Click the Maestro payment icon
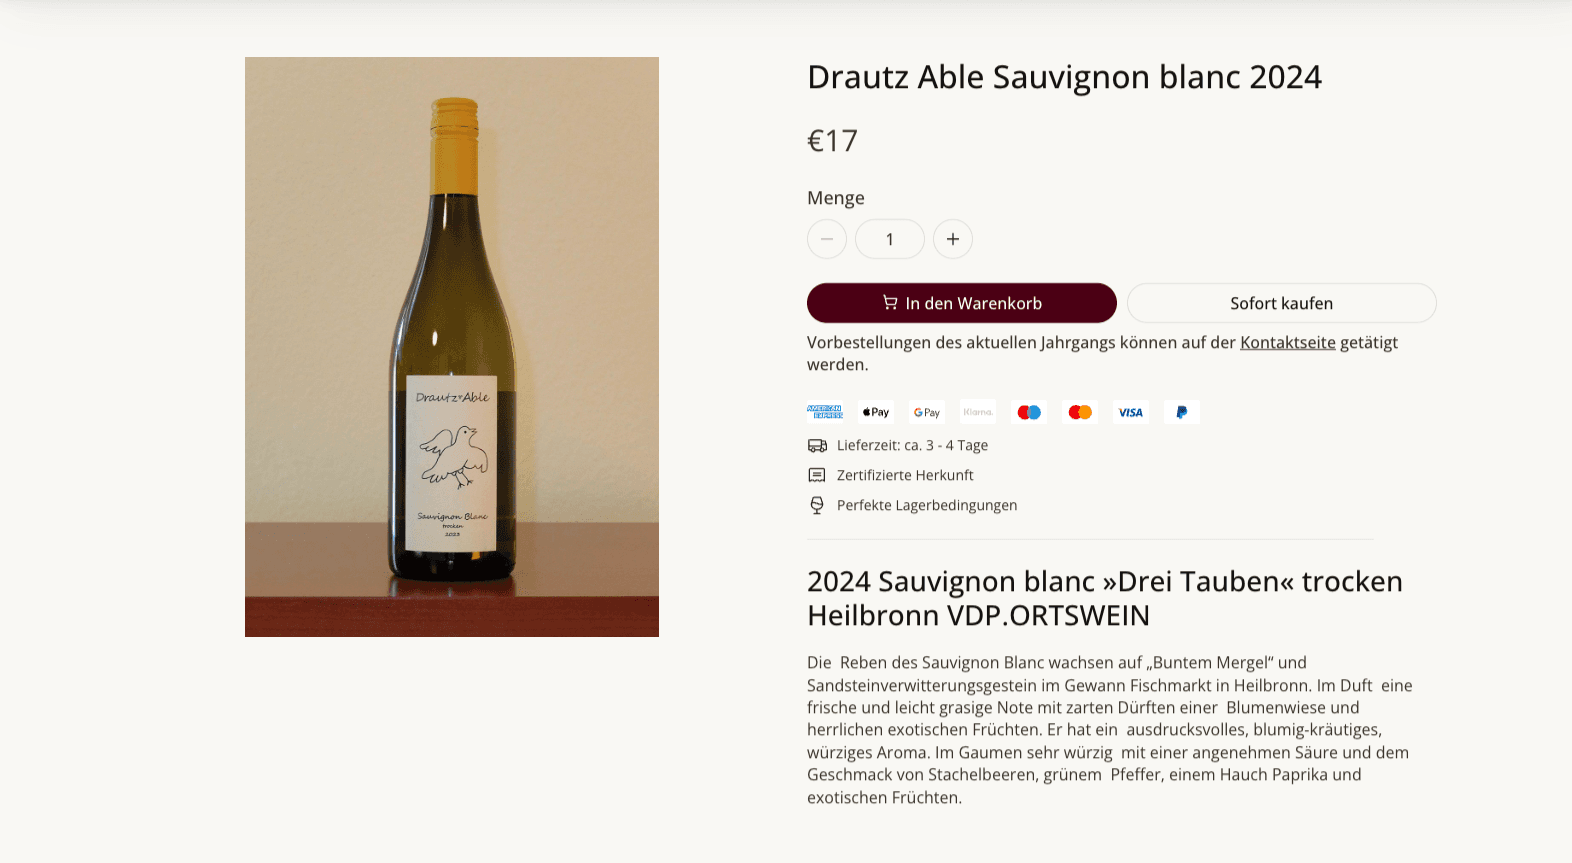Viewport: 1572px width, 863px height. (x=1029, y=412)
